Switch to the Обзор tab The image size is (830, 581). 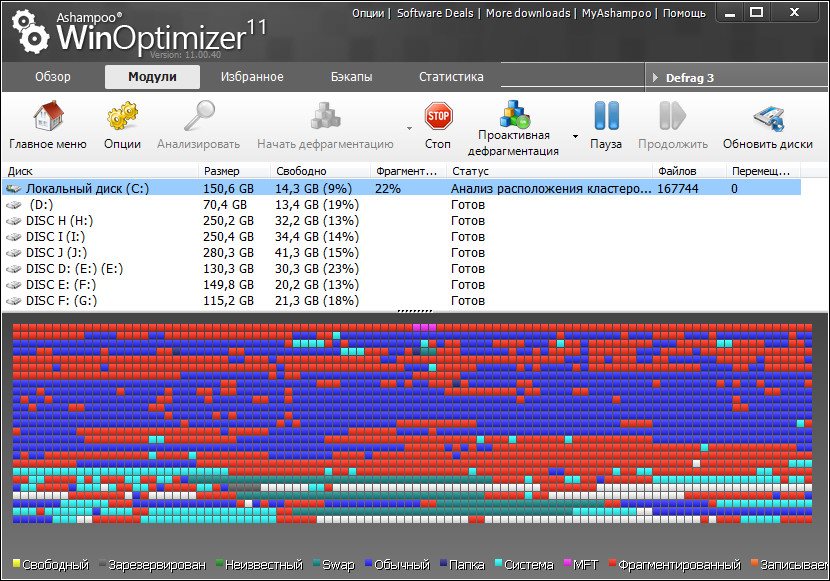(x=52, y=77)
